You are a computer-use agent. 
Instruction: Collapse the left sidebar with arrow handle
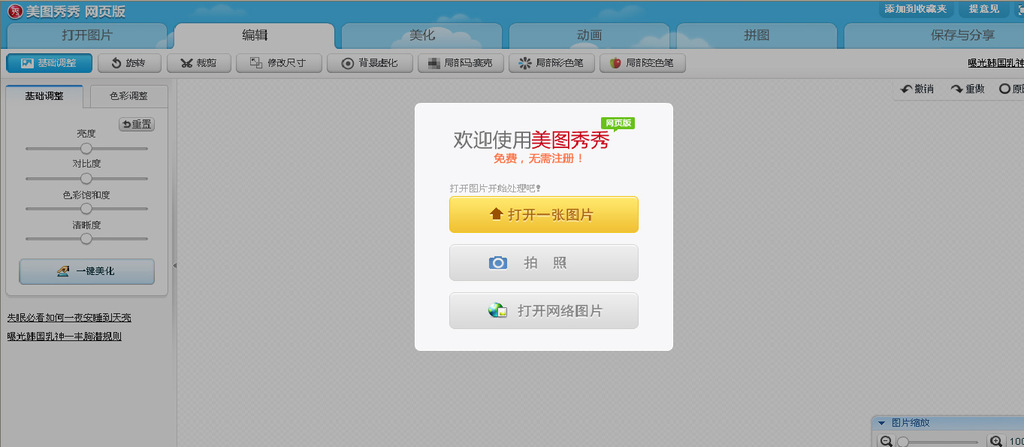click(x=174, y=265)
